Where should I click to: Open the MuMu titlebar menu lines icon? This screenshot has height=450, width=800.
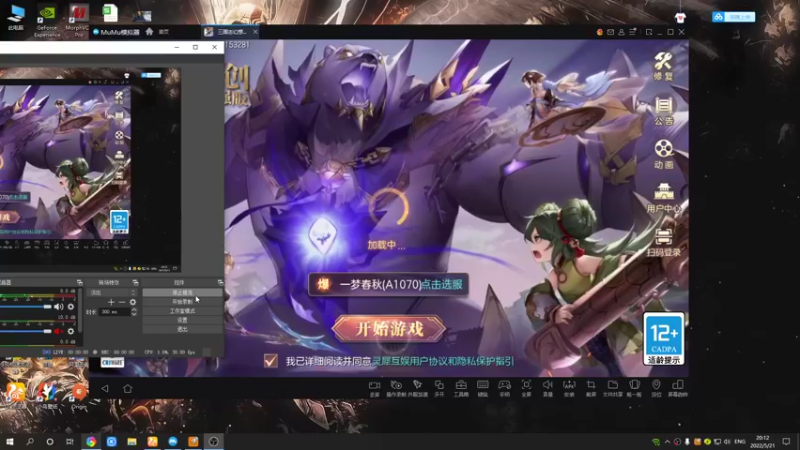[633, 32]
